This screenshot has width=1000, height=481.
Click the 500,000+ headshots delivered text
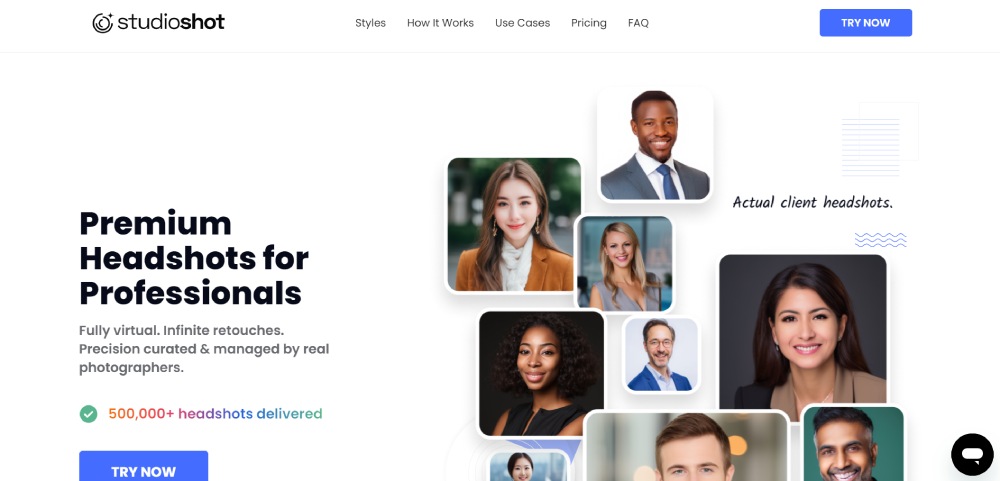tap(216, 414)
